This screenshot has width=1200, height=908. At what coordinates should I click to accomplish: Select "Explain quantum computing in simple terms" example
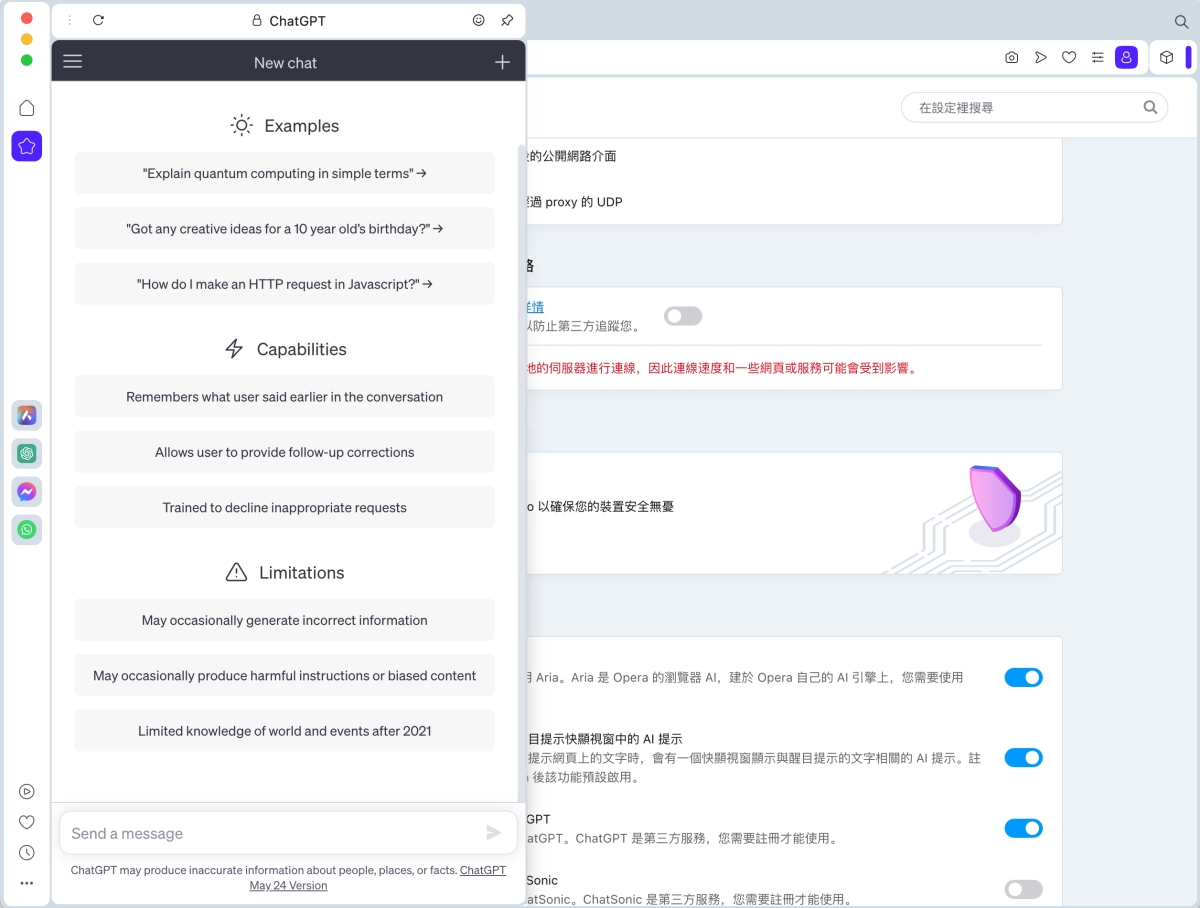(x=284, y=173)
